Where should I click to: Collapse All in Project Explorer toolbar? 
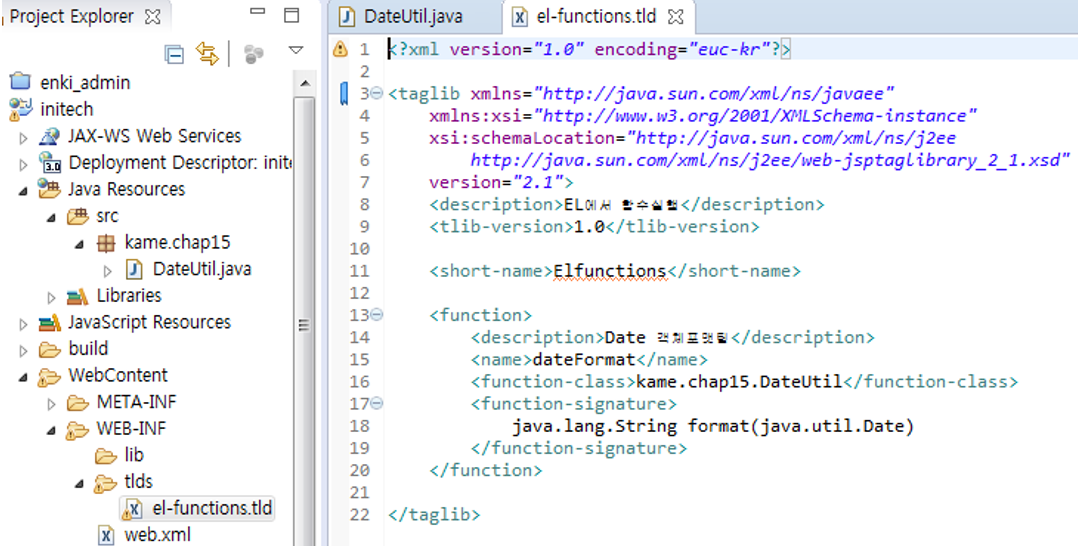tap(175, 54)
